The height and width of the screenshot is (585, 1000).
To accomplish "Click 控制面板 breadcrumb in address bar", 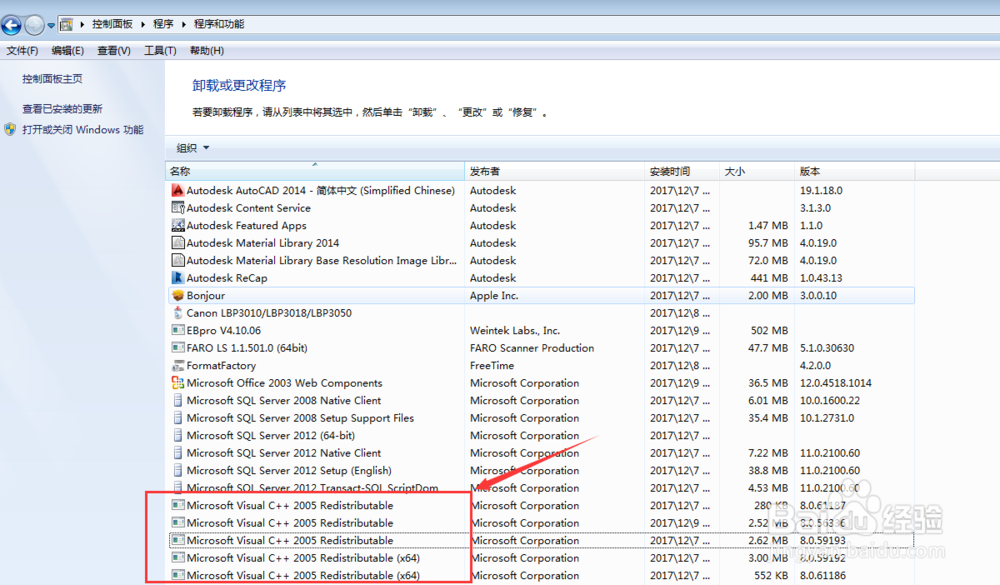I will pos(112,24).
